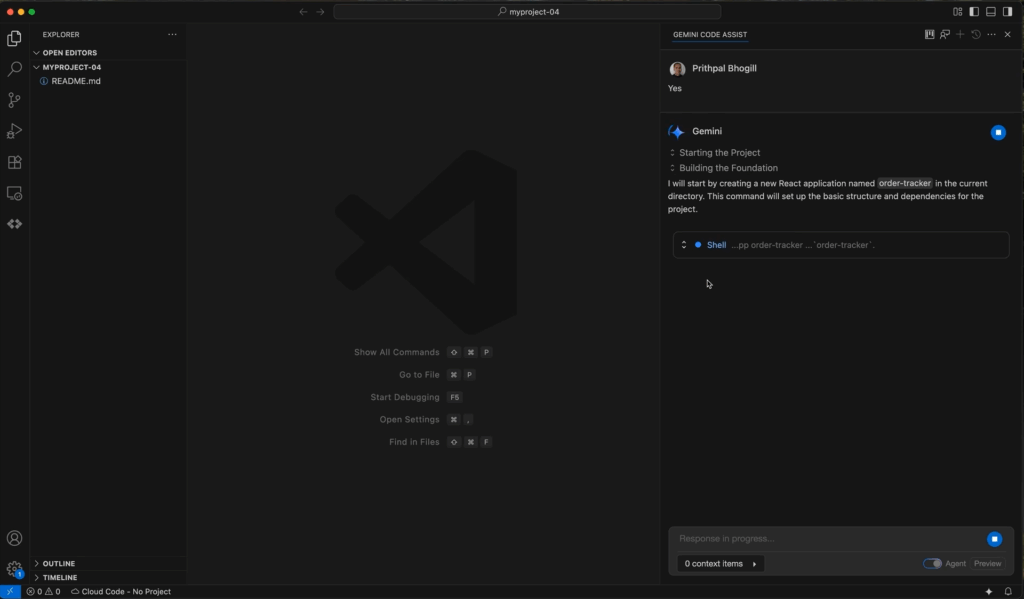Open the Remote Explorer view
The image size is (1024, 599).
14,193
